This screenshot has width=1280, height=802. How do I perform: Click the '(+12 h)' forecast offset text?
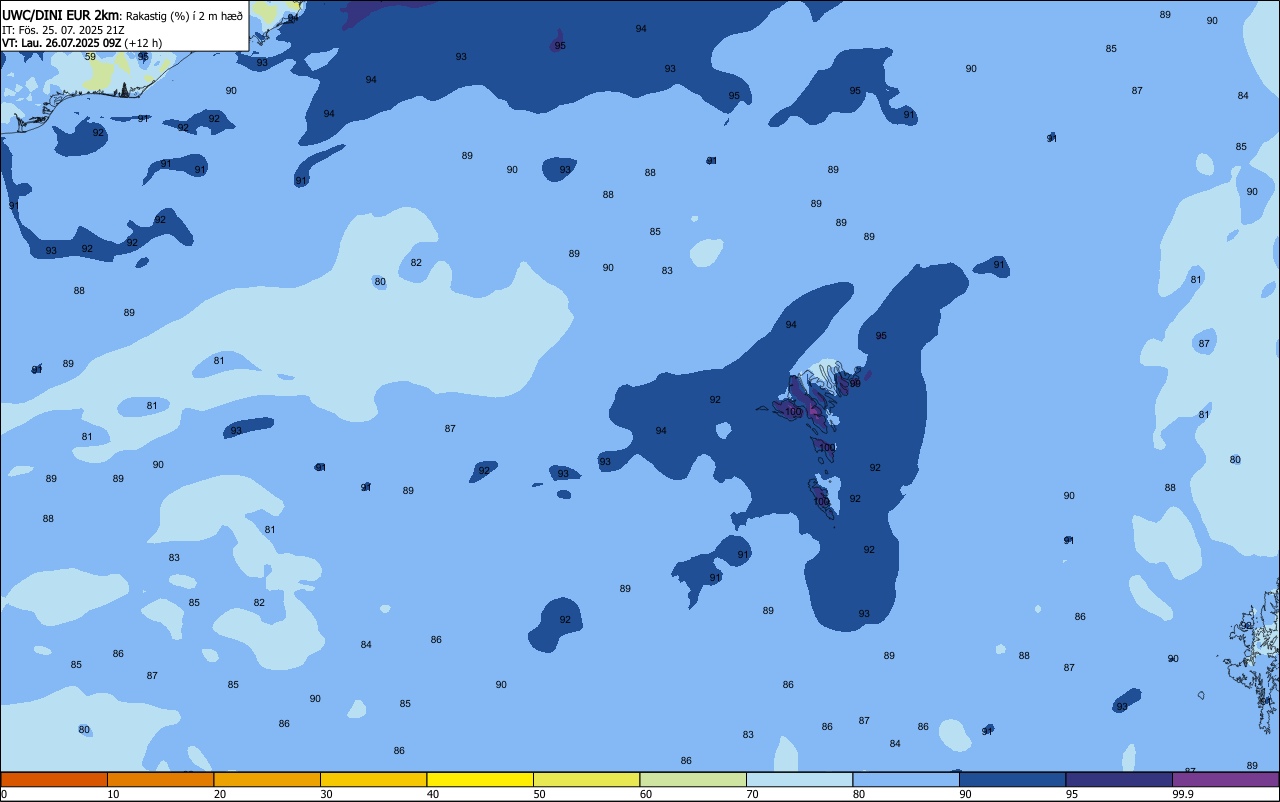click(x=143, y=43)
